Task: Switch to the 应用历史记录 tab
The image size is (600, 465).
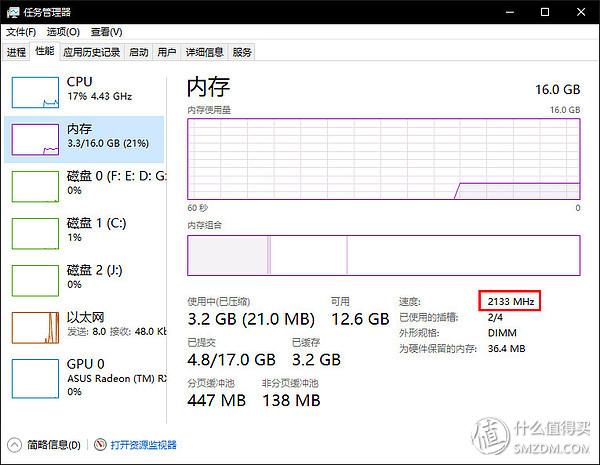Action: (91, 52)
